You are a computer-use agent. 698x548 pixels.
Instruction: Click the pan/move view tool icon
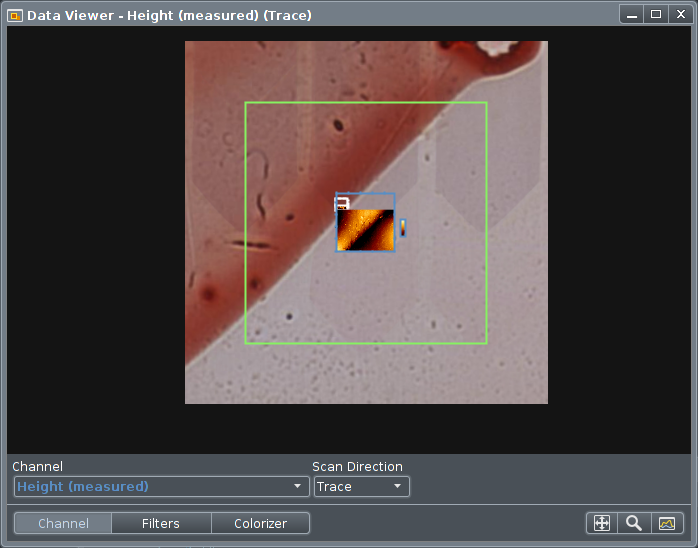click(602, 523)
